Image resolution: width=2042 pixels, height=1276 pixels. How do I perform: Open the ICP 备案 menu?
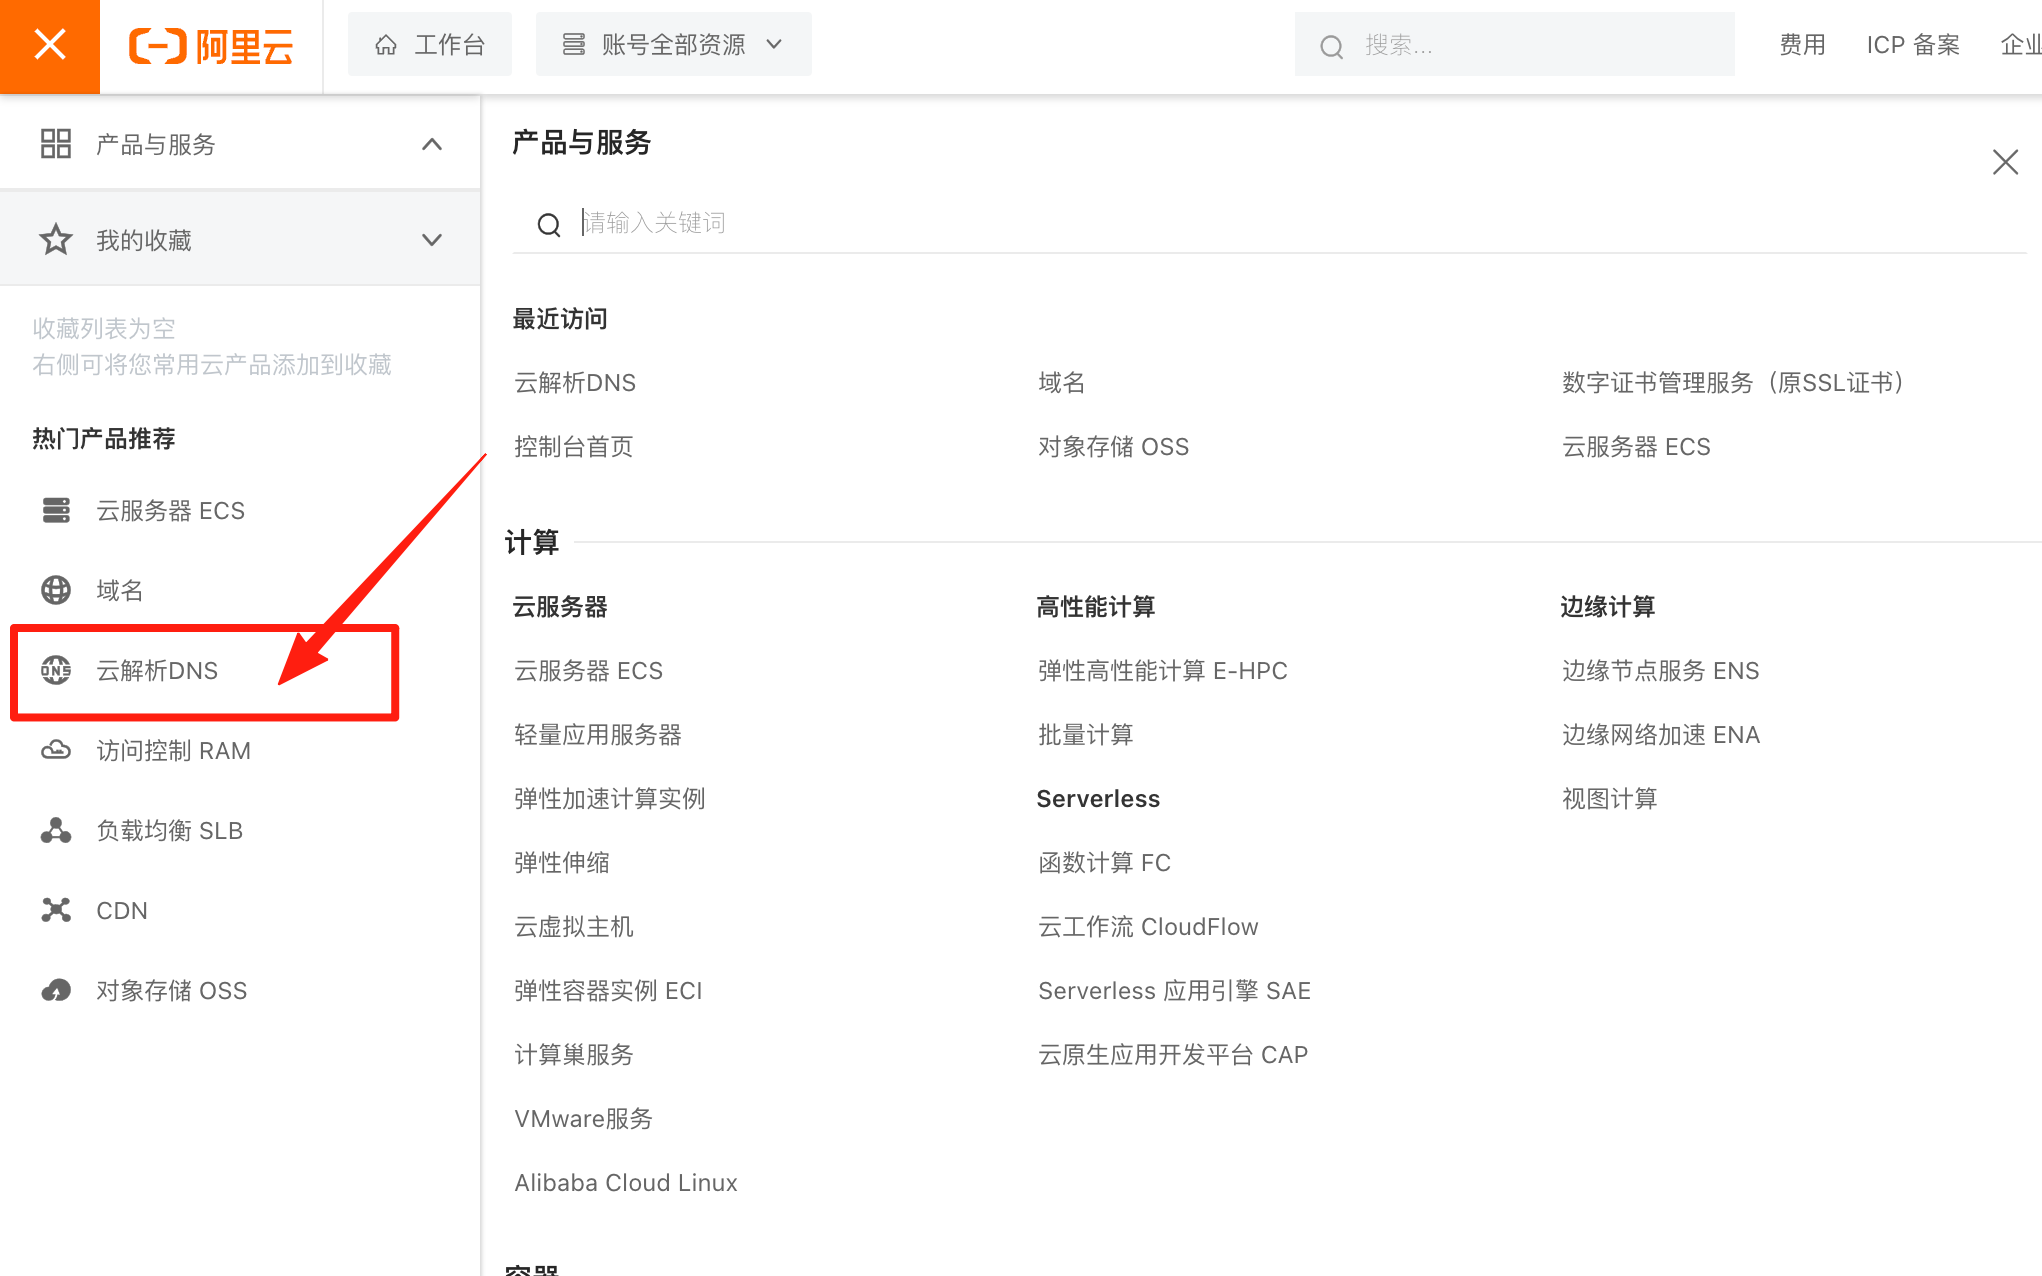pos(1912,45)
